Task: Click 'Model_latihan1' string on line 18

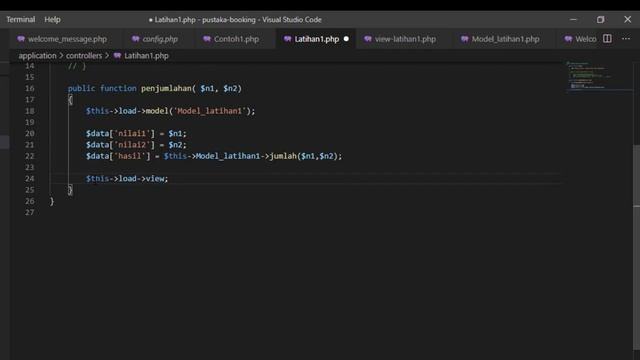Action: click(210, 111)
